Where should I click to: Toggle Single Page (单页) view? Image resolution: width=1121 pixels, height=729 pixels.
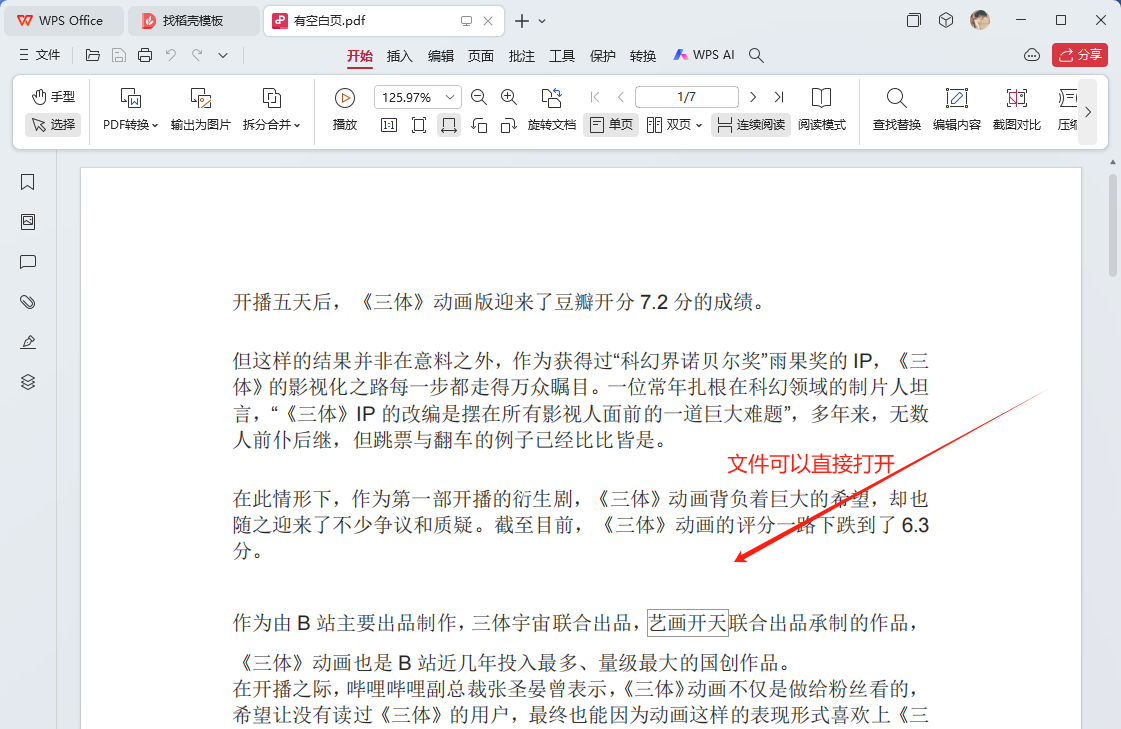point(611,125)
